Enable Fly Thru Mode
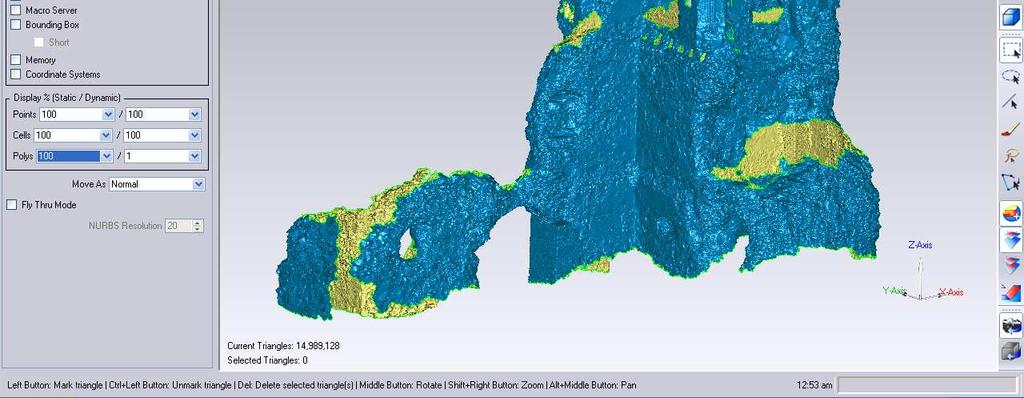Viewport: 1024px width, 398px height. (11, 205)
